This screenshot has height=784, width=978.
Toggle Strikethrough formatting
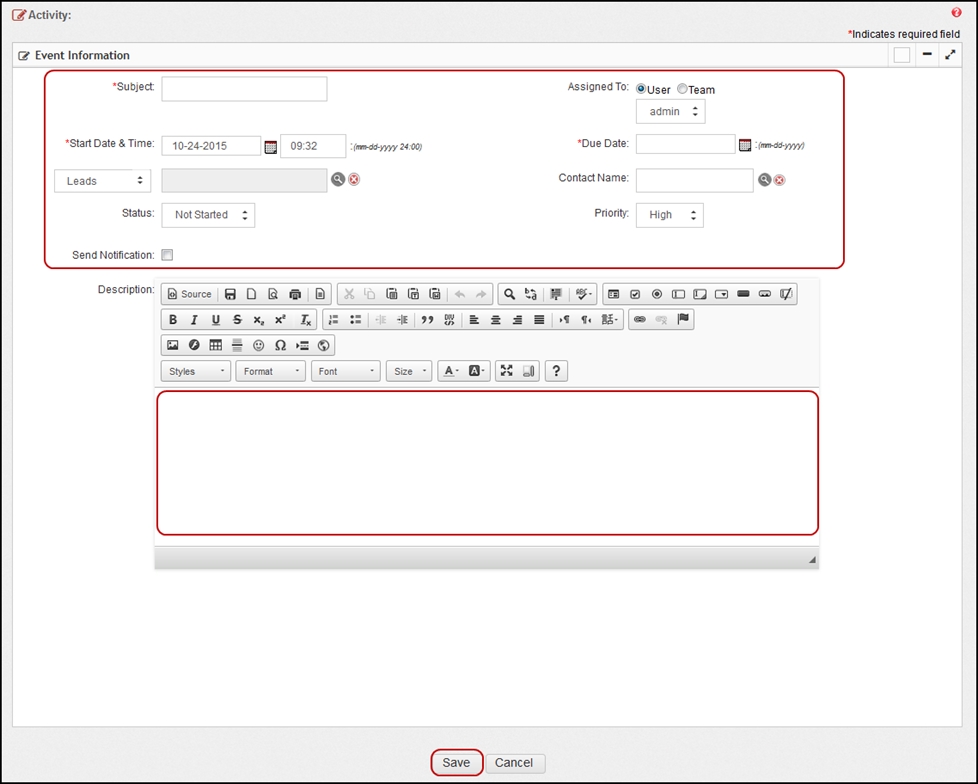pos(237,319)
